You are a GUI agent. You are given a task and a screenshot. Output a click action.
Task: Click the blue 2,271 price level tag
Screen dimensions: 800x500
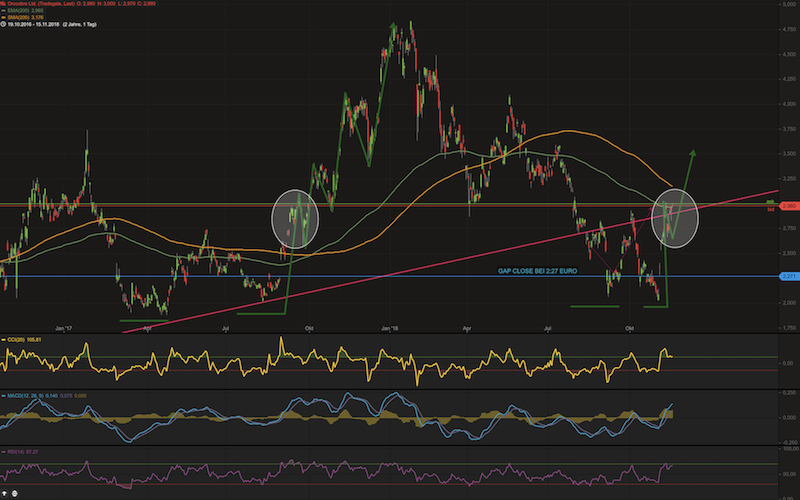coord(789,276)
